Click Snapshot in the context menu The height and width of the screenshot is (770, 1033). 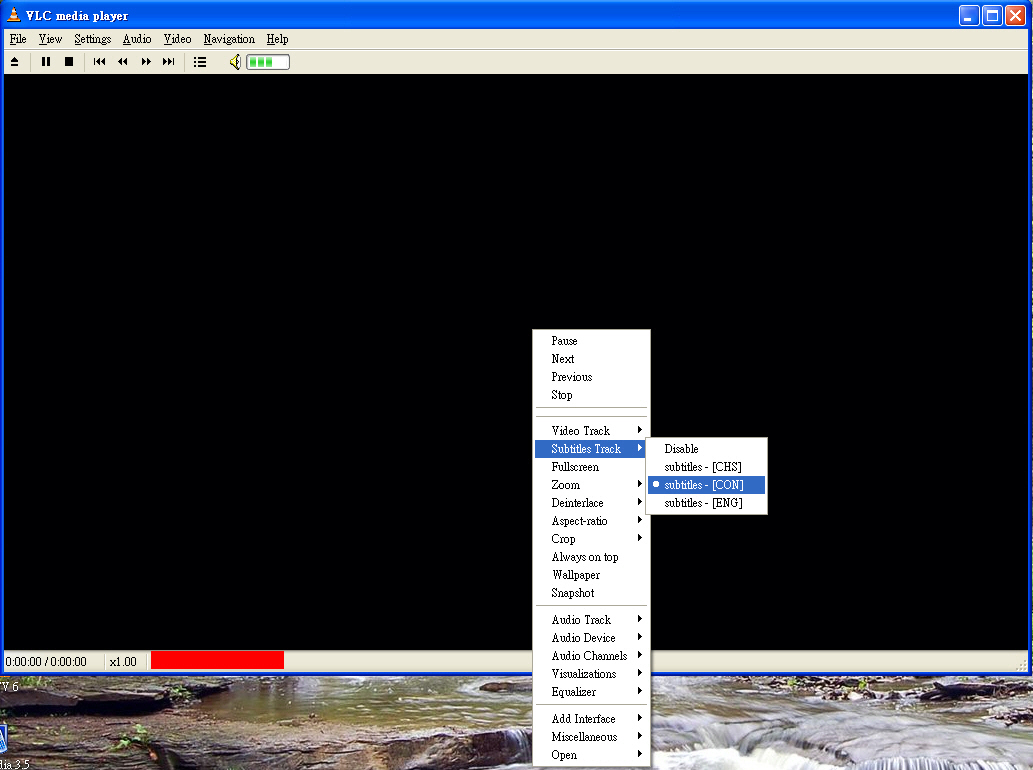click(573, 593)
